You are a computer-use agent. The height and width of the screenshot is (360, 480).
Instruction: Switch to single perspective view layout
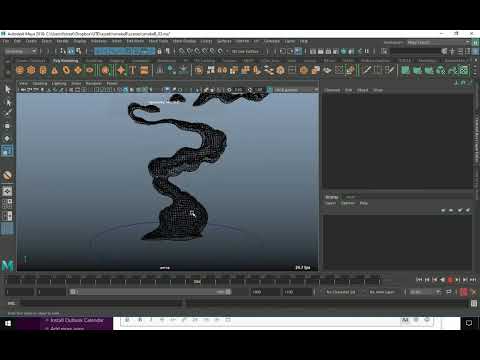click(8, 191)
